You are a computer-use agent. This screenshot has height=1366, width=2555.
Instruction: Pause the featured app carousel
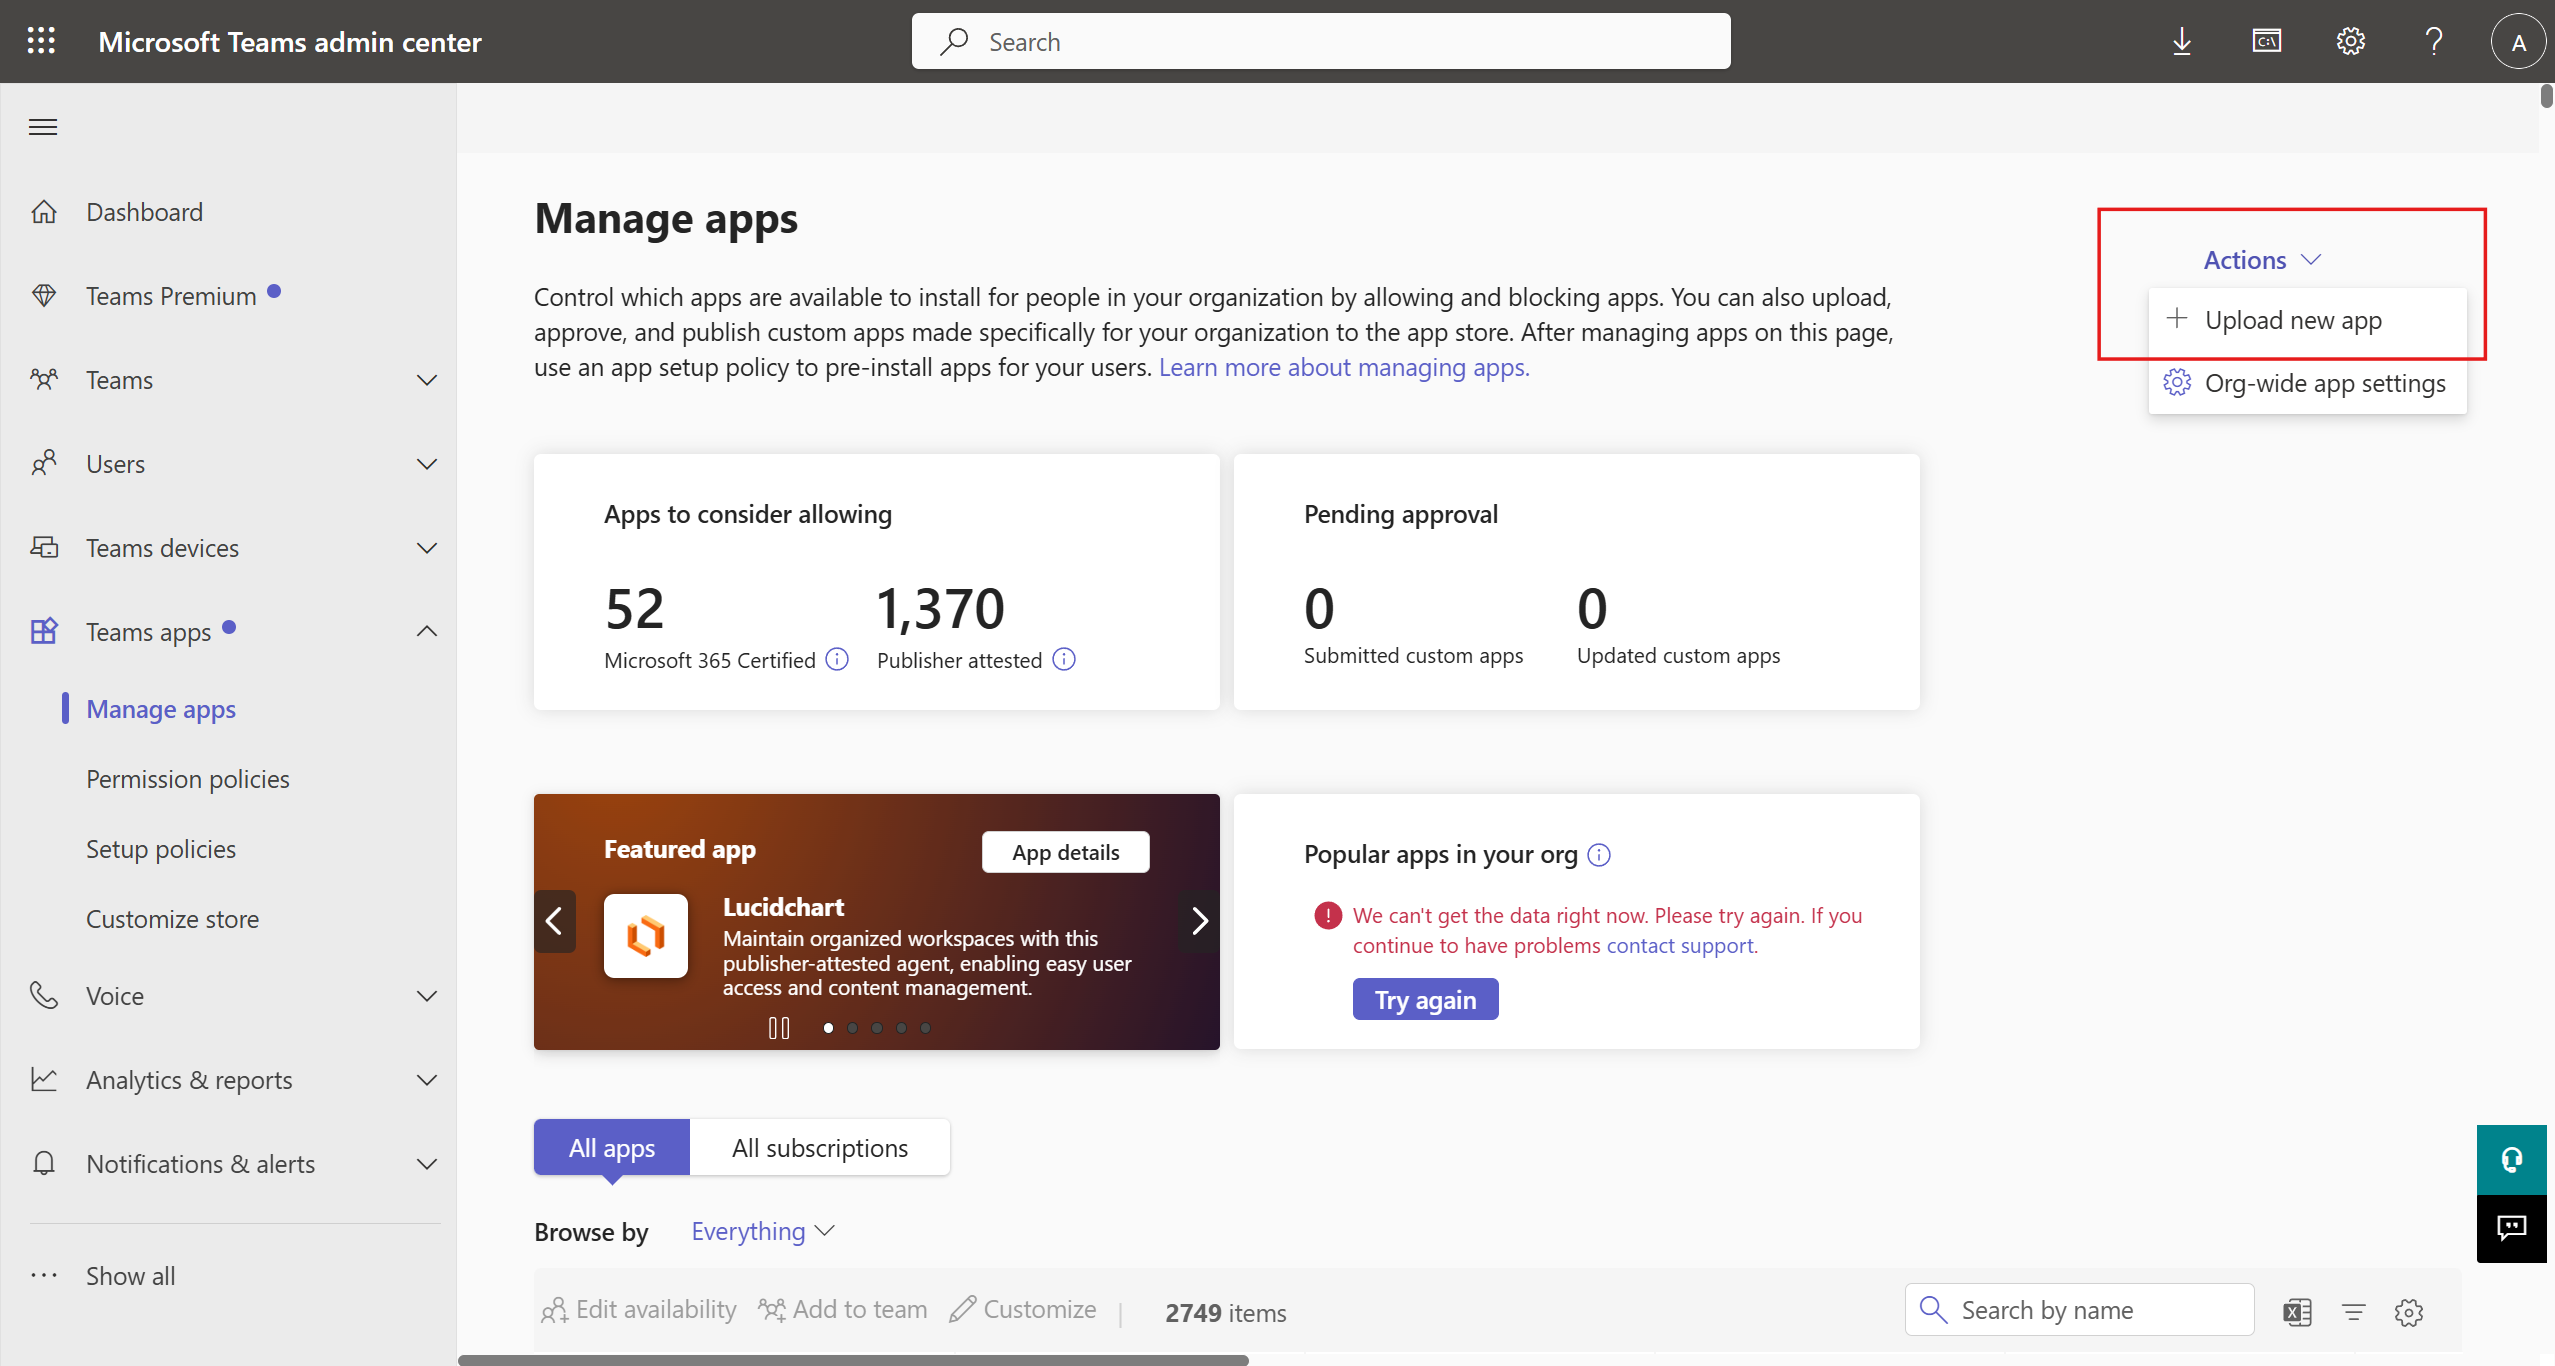779,1027
